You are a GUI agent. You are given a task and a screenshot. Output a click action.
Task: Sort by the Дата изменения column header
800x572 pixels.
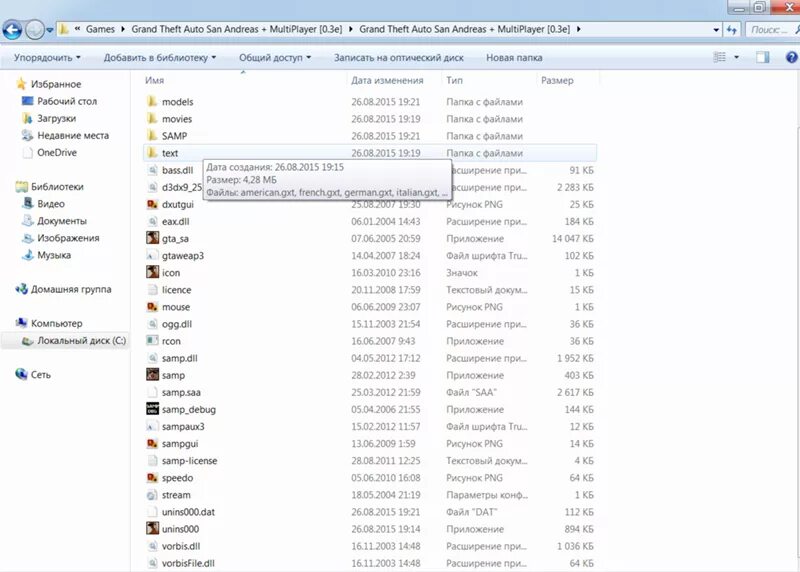point(387,80)
